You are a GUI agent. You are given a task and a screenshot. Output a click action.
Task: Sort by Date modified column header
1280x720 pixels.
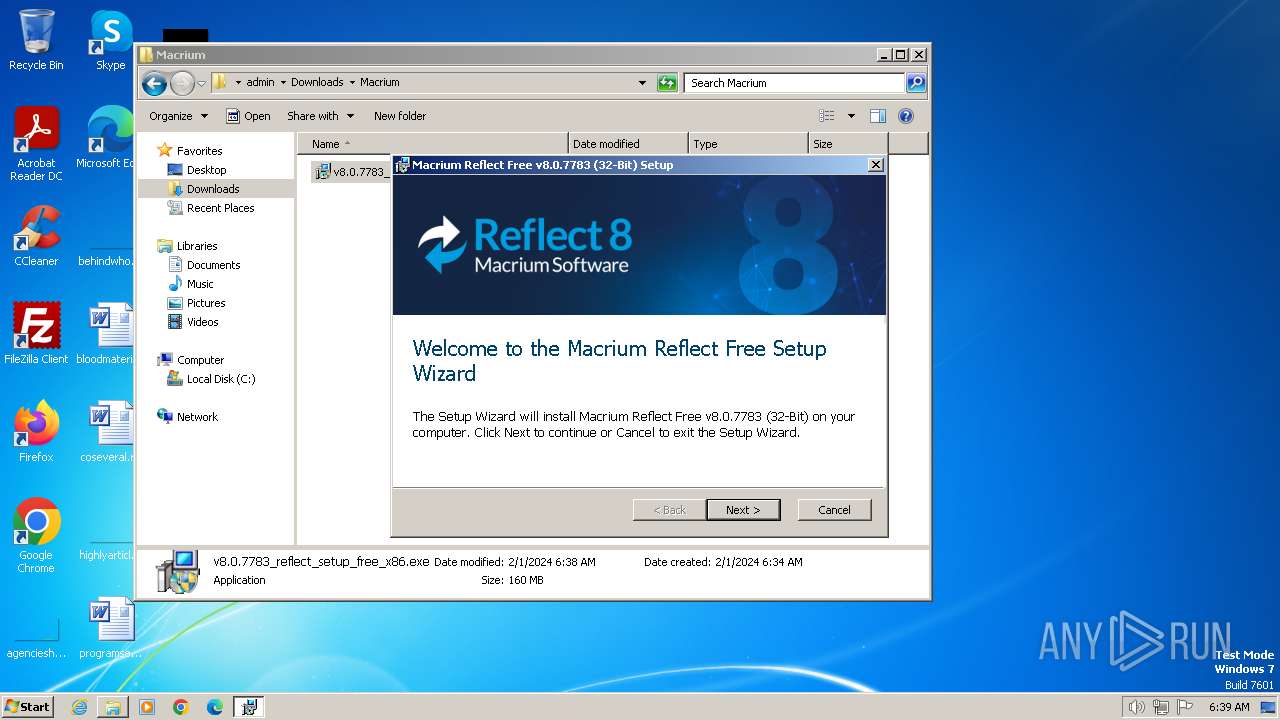[628, 144]
